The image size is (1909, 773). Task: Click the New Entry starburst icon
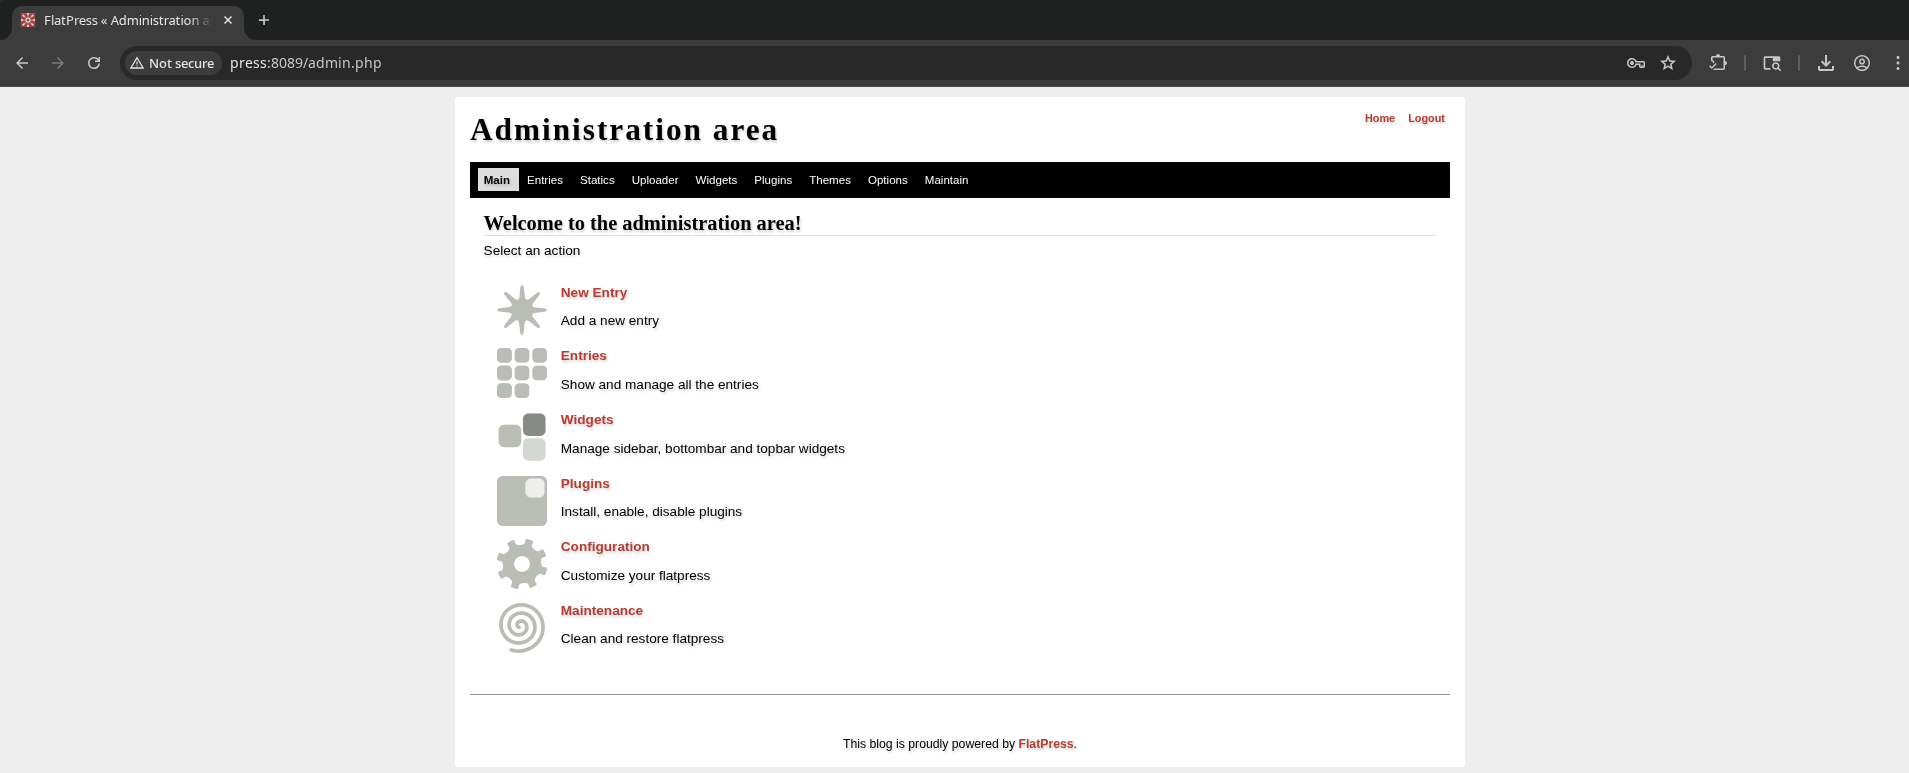click(x=521, y=309)
